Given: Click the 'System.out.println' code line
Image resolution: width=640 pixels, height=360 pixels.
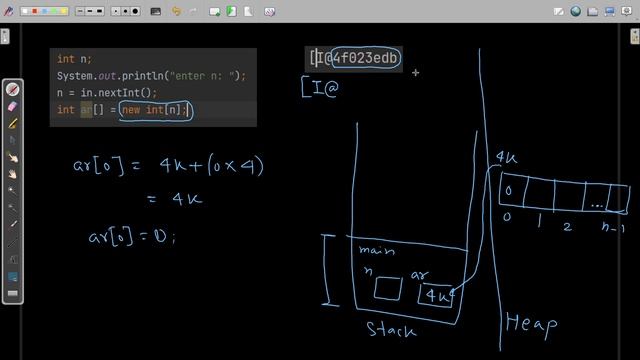Looking at the screenshot, I should [x=151, y=76].
